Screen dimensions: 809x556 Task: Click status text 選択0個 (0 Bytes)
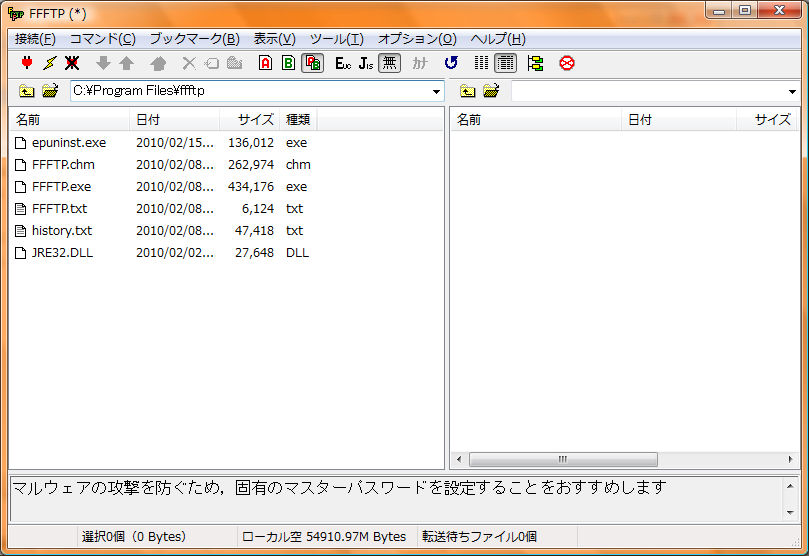click(x=134, y=537)
